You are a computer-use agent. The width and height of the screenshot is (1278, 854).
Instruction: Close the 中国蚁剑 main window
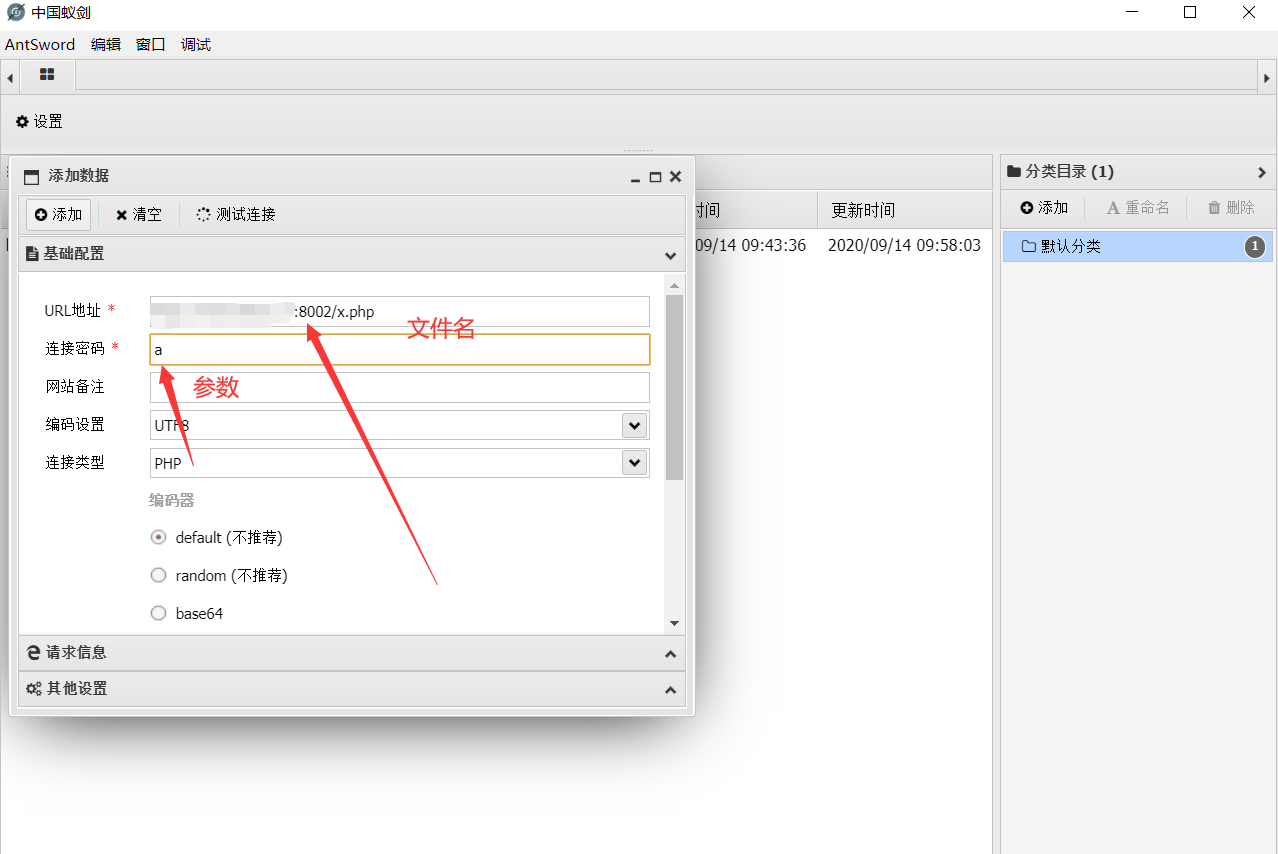(1248, 13)
